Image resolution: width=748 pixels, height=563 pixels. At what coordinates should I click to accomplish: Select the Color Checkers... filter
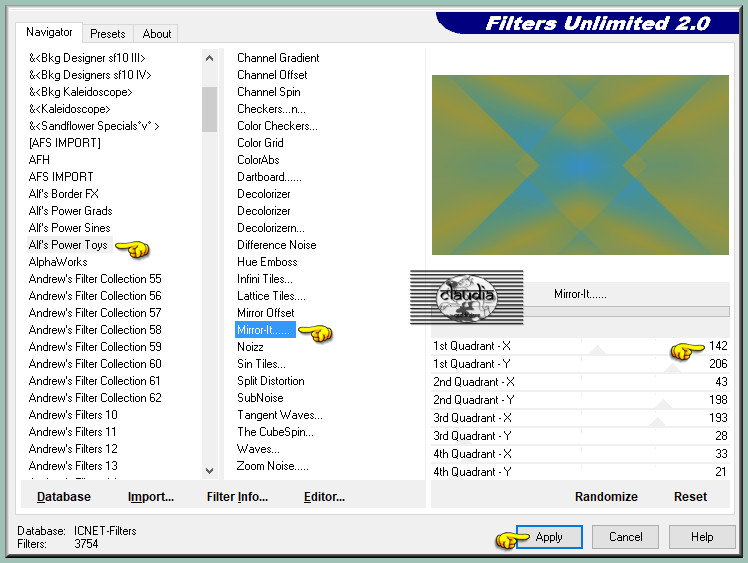pyautogui.click(x=277, y=126)
